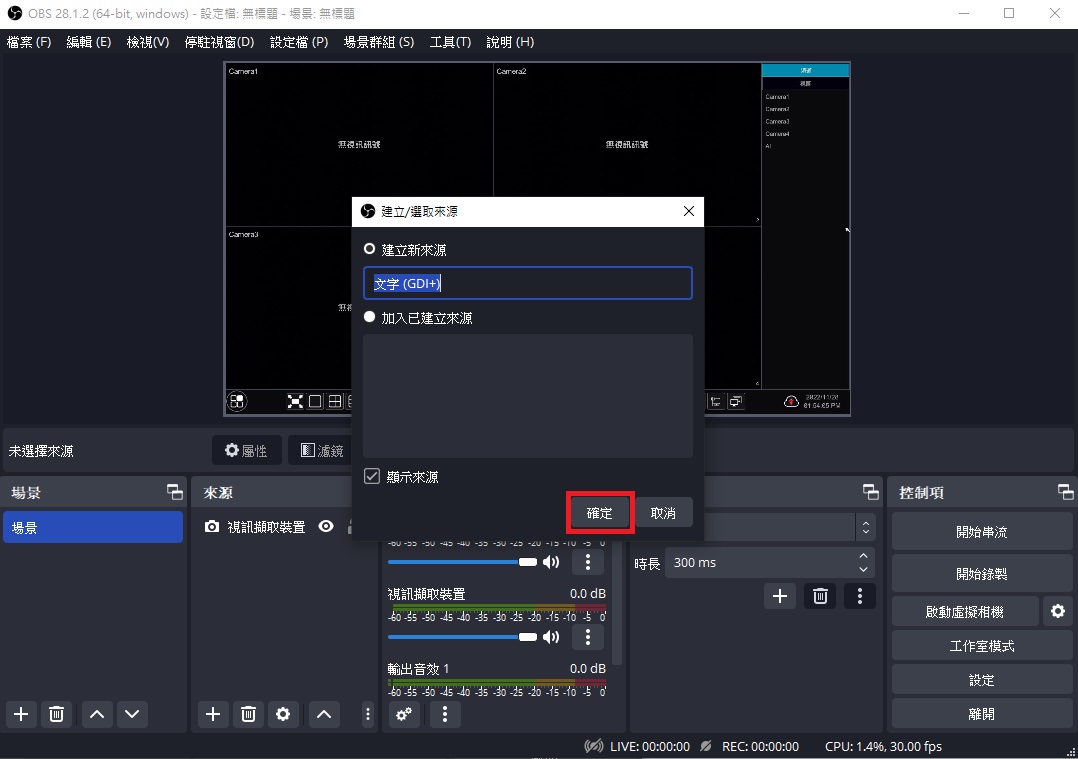Open the 場景群組 (S) menu
This screenshot has height=759, width=1078.
379,42
